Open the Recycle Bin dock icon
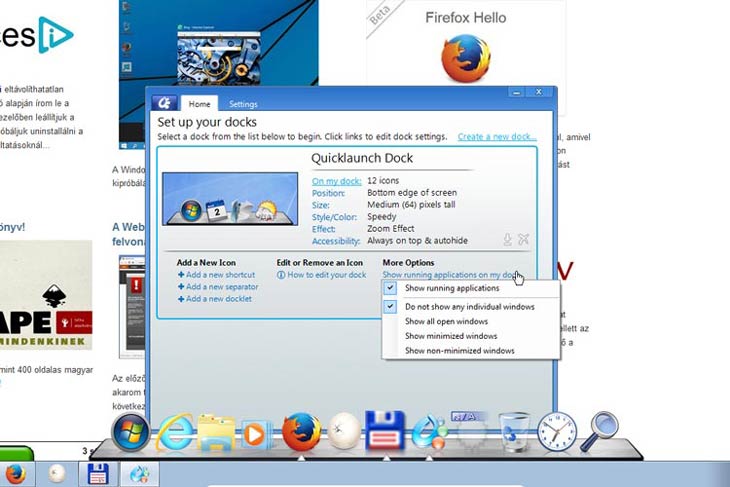This screenshot has width=730, height=487. [514, 432]
